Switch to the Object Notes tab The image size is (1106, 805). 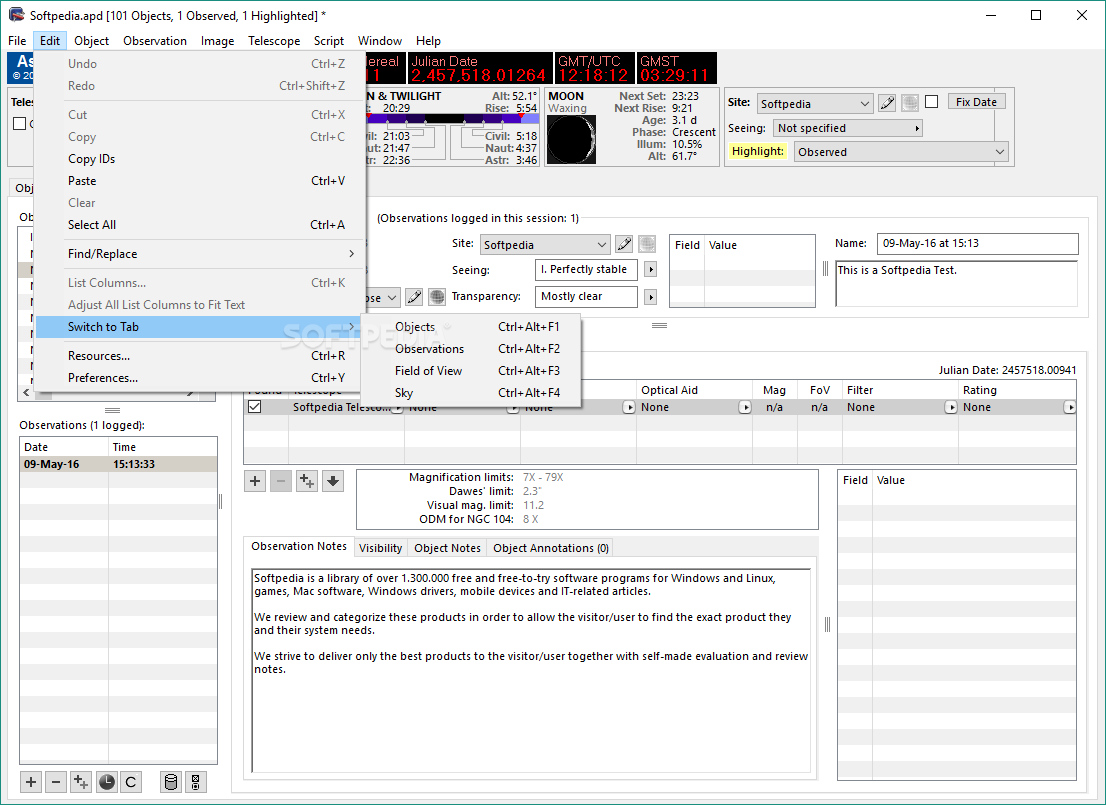(447, 548)
